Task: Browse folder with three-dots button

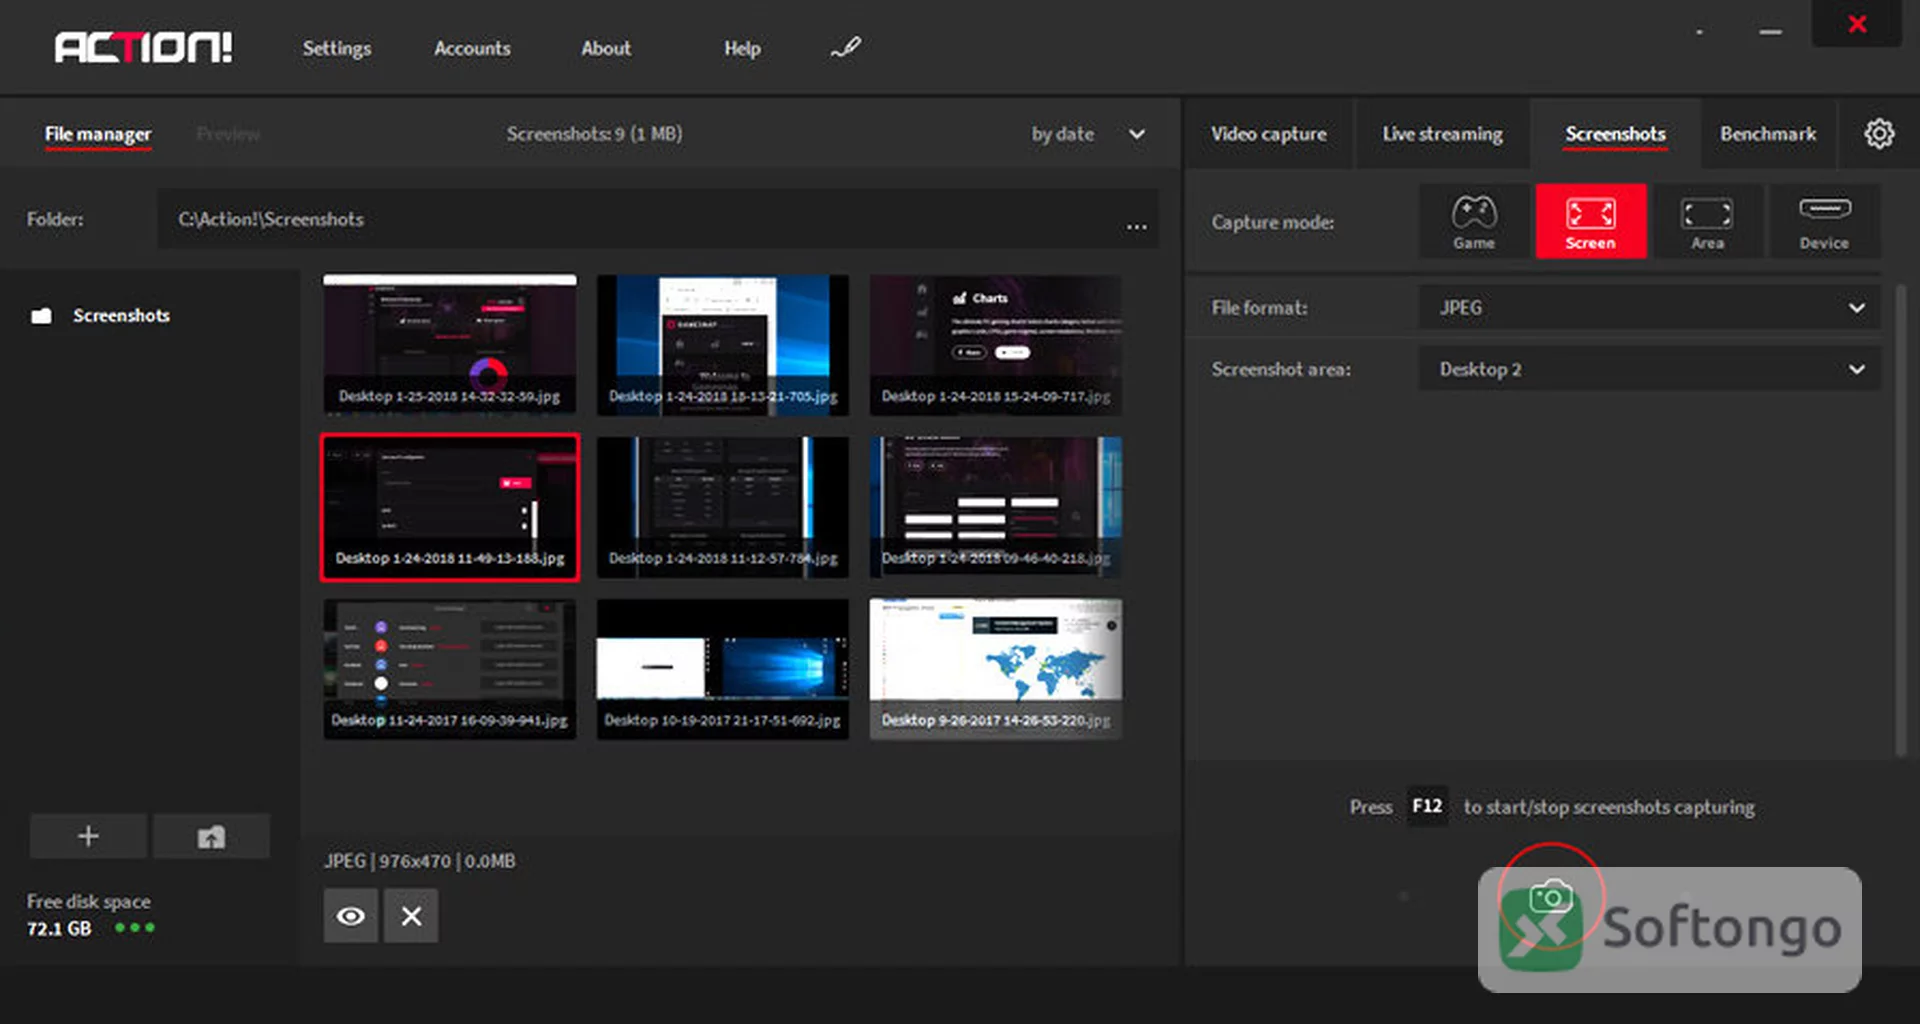Action: (1137, 226)
